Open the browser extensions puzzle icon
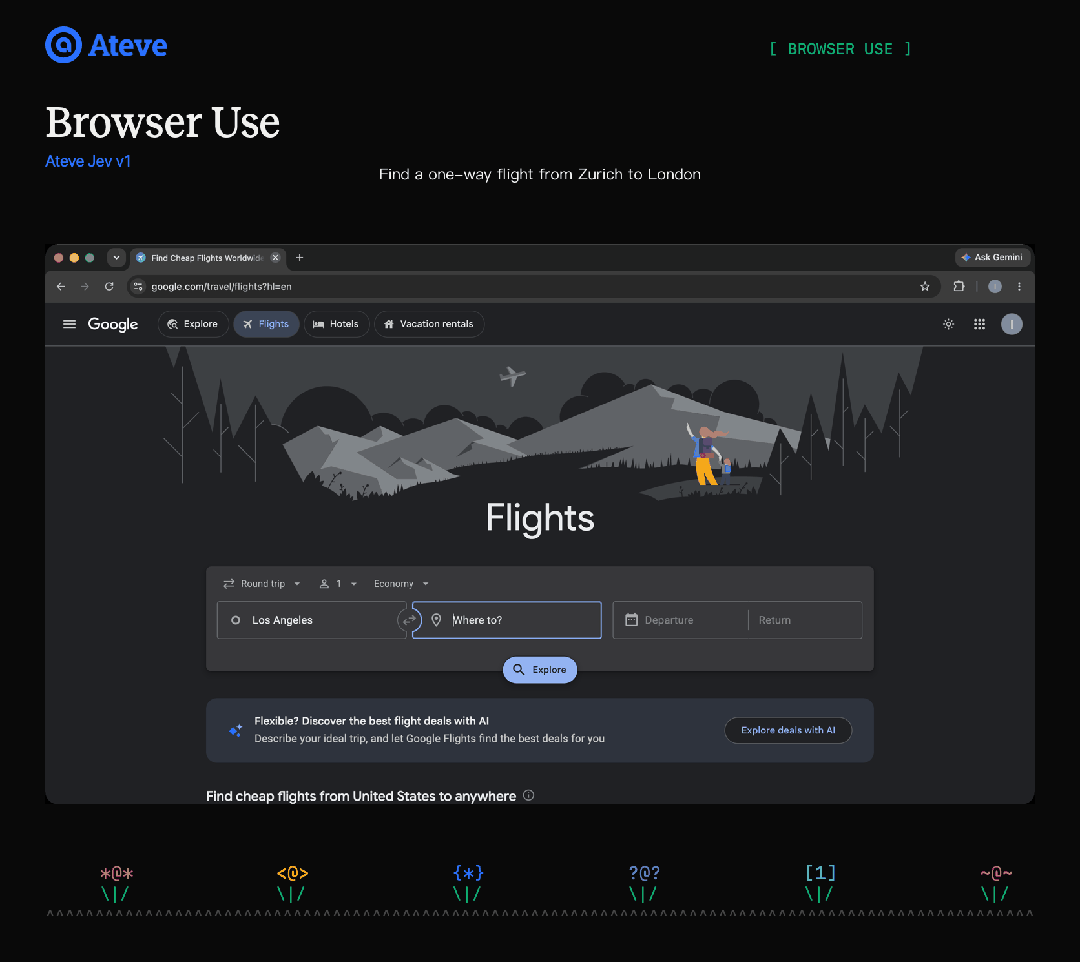The width and height of the screenshot is (1080, 962). tap(958, 286)
